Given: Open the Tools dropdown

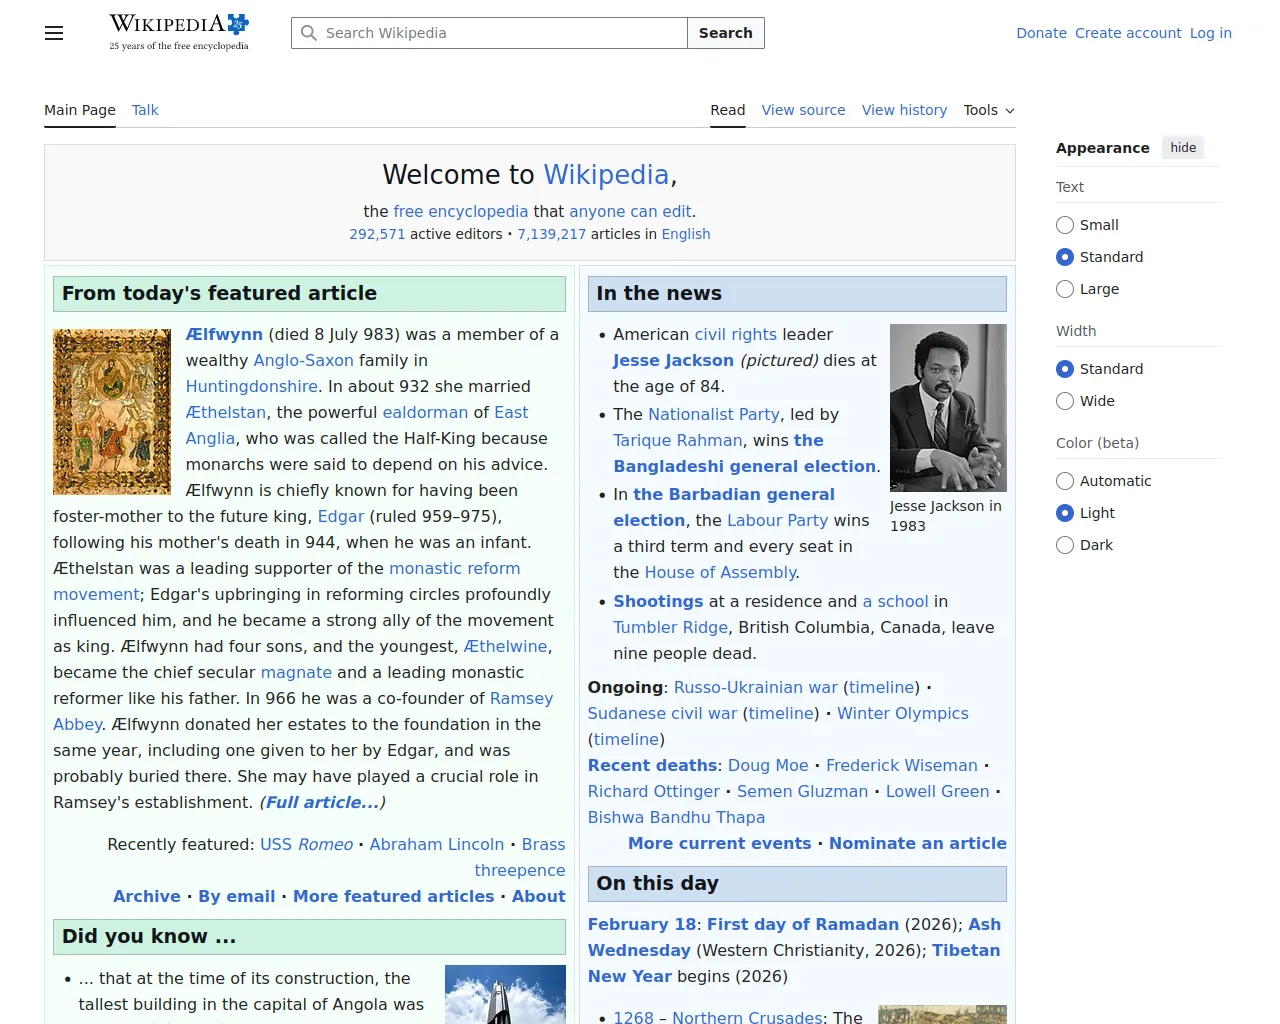Looking at the screenshot, I should pyautogui.click(x=988, y=110).
